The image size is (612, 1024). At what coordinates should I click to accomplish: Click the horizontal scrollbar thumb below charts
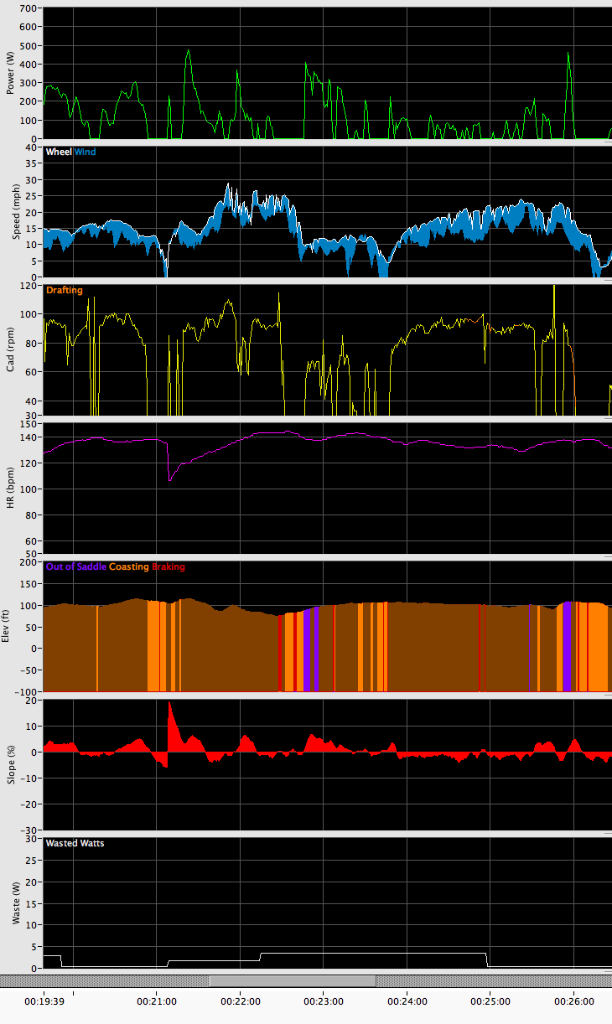(291, 980)
